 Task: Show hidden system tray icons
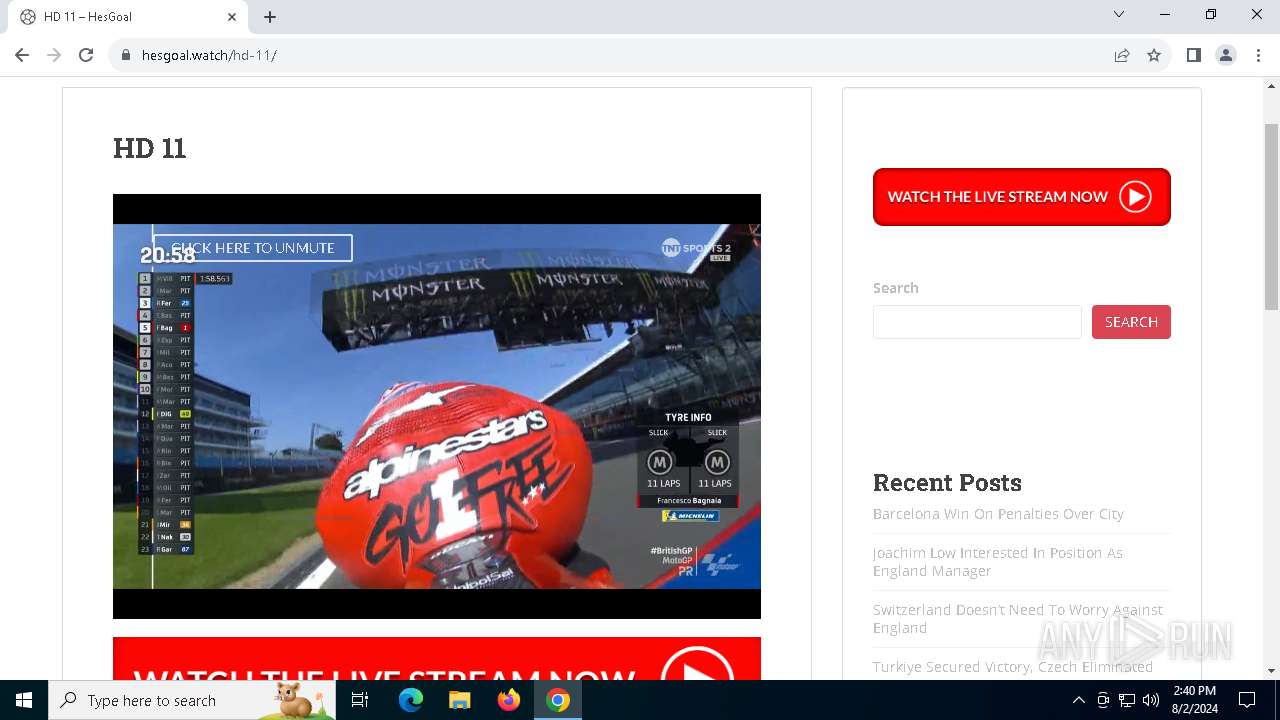(1078, 700)
